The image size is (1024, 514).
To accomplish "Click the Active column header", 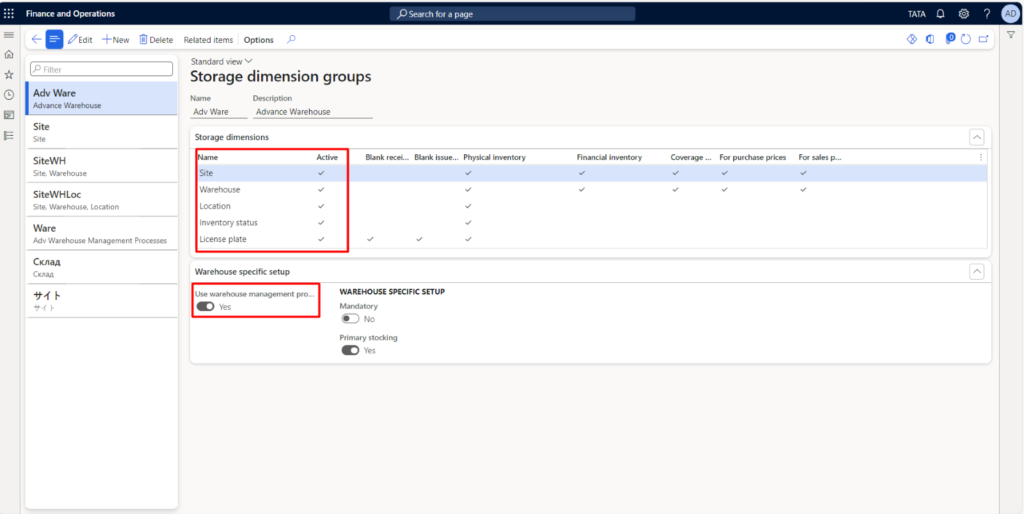I will 327,157.
